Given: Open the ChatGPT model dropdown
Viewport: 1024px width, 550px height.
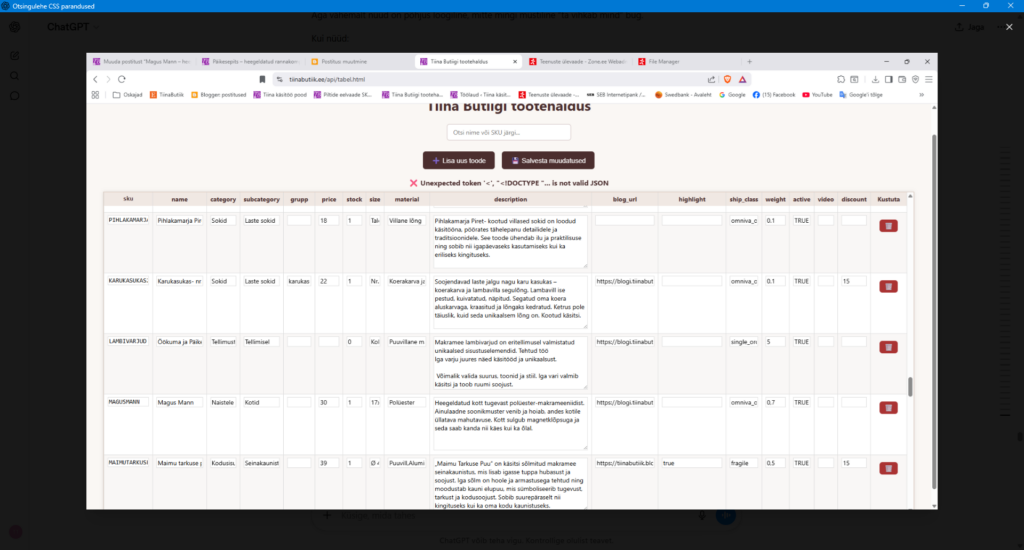Looking at the screenshot, I should pyautogui.click(x=73, y=27).
